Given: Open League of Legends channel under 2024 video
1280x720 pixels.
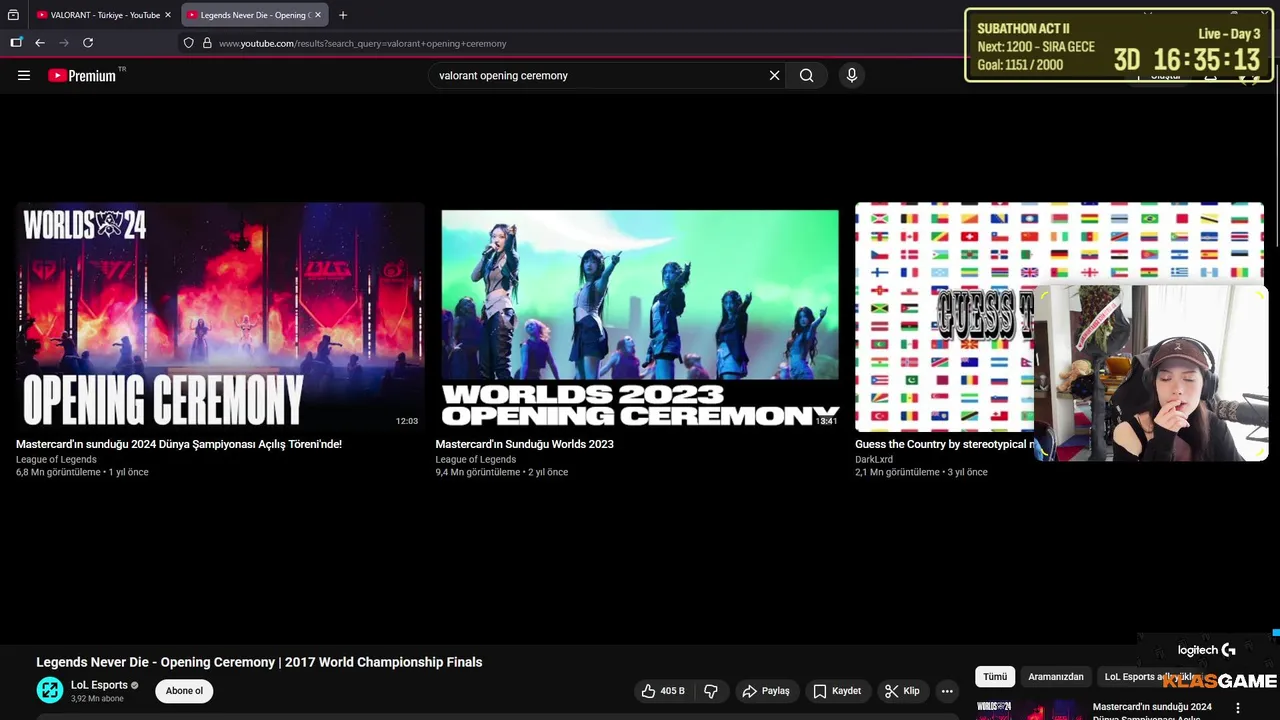Looking at the screenshot, I should 56,460.
